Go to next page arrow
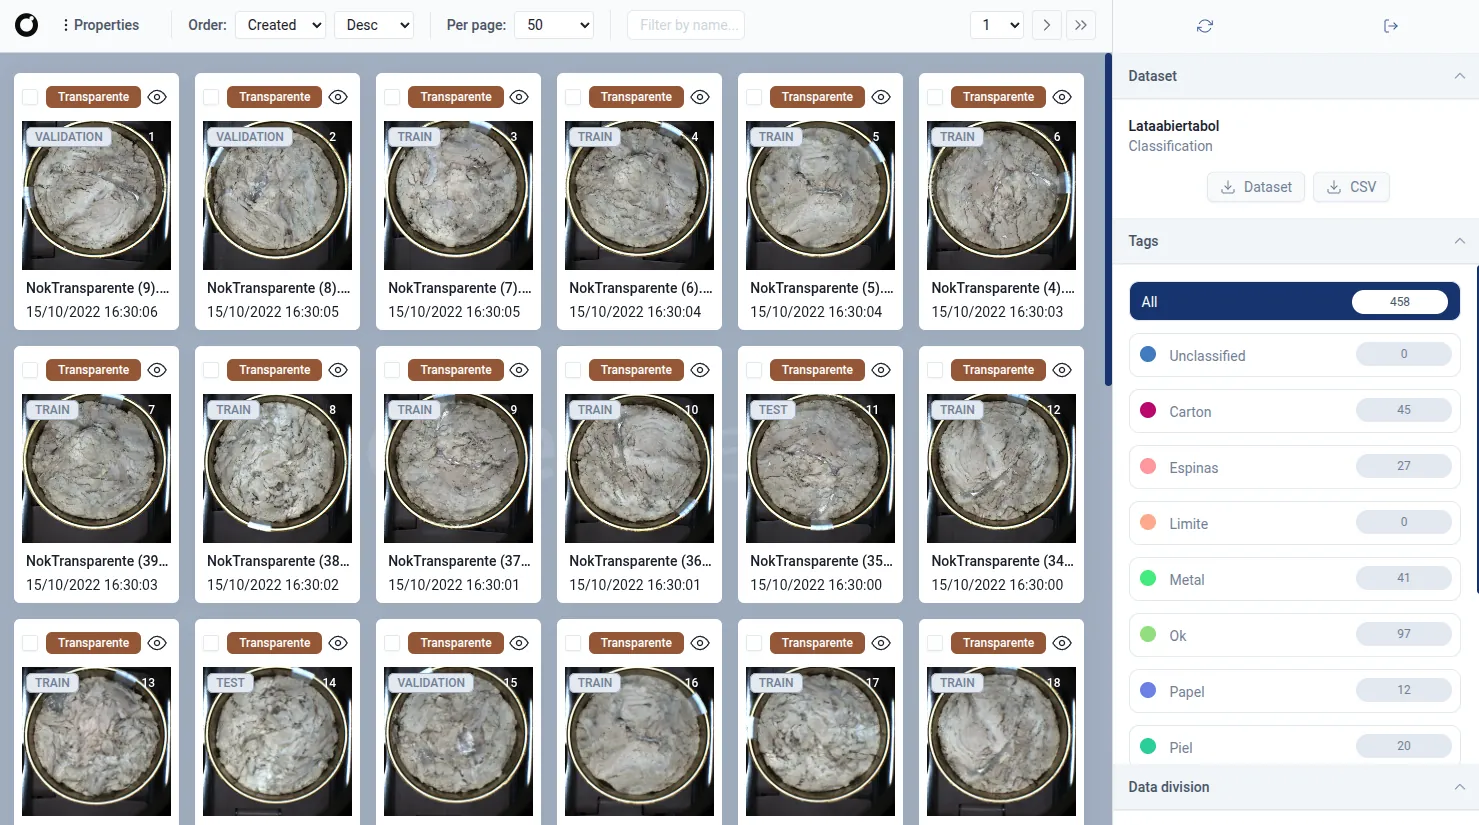The height and width of the screenshot is (825, 1479). (x=1046, y=25)
